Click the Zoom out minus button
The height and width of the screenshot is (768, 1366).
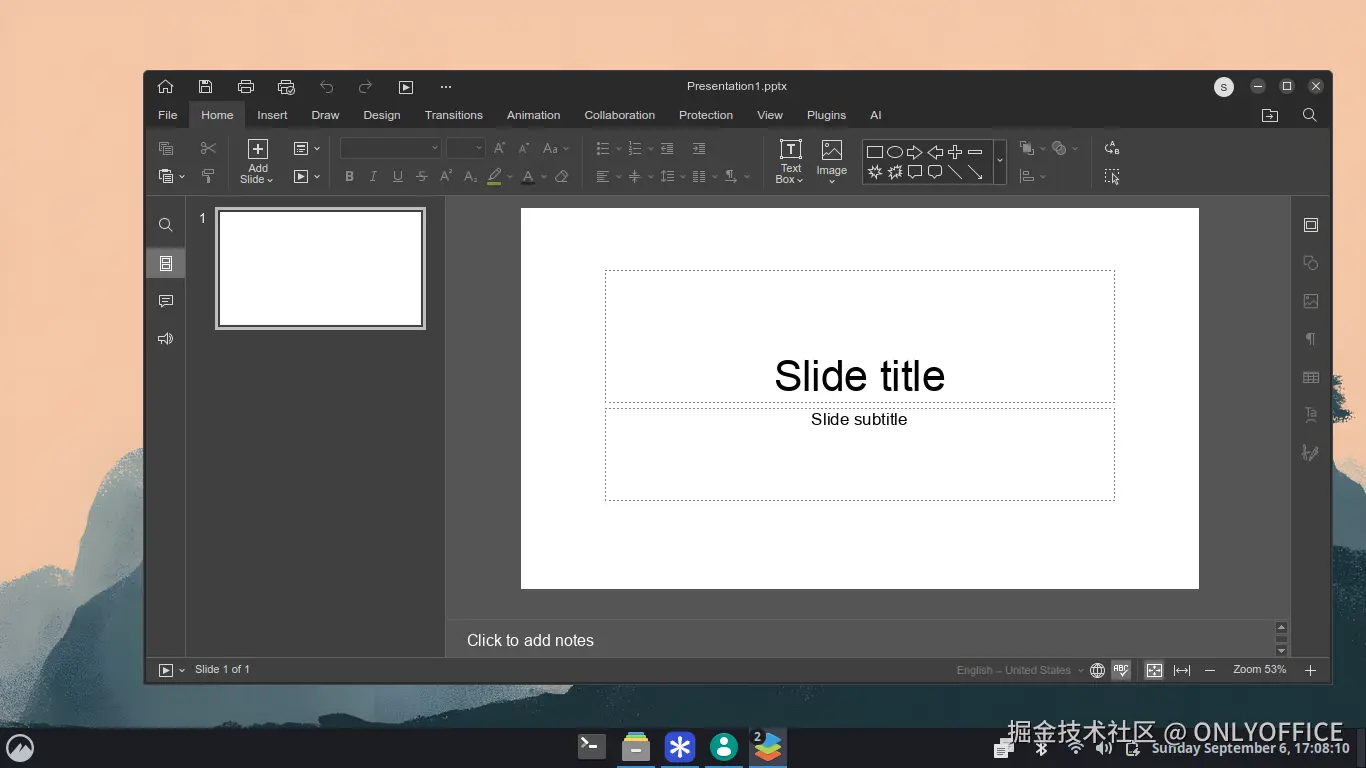tap(1210, 670)
